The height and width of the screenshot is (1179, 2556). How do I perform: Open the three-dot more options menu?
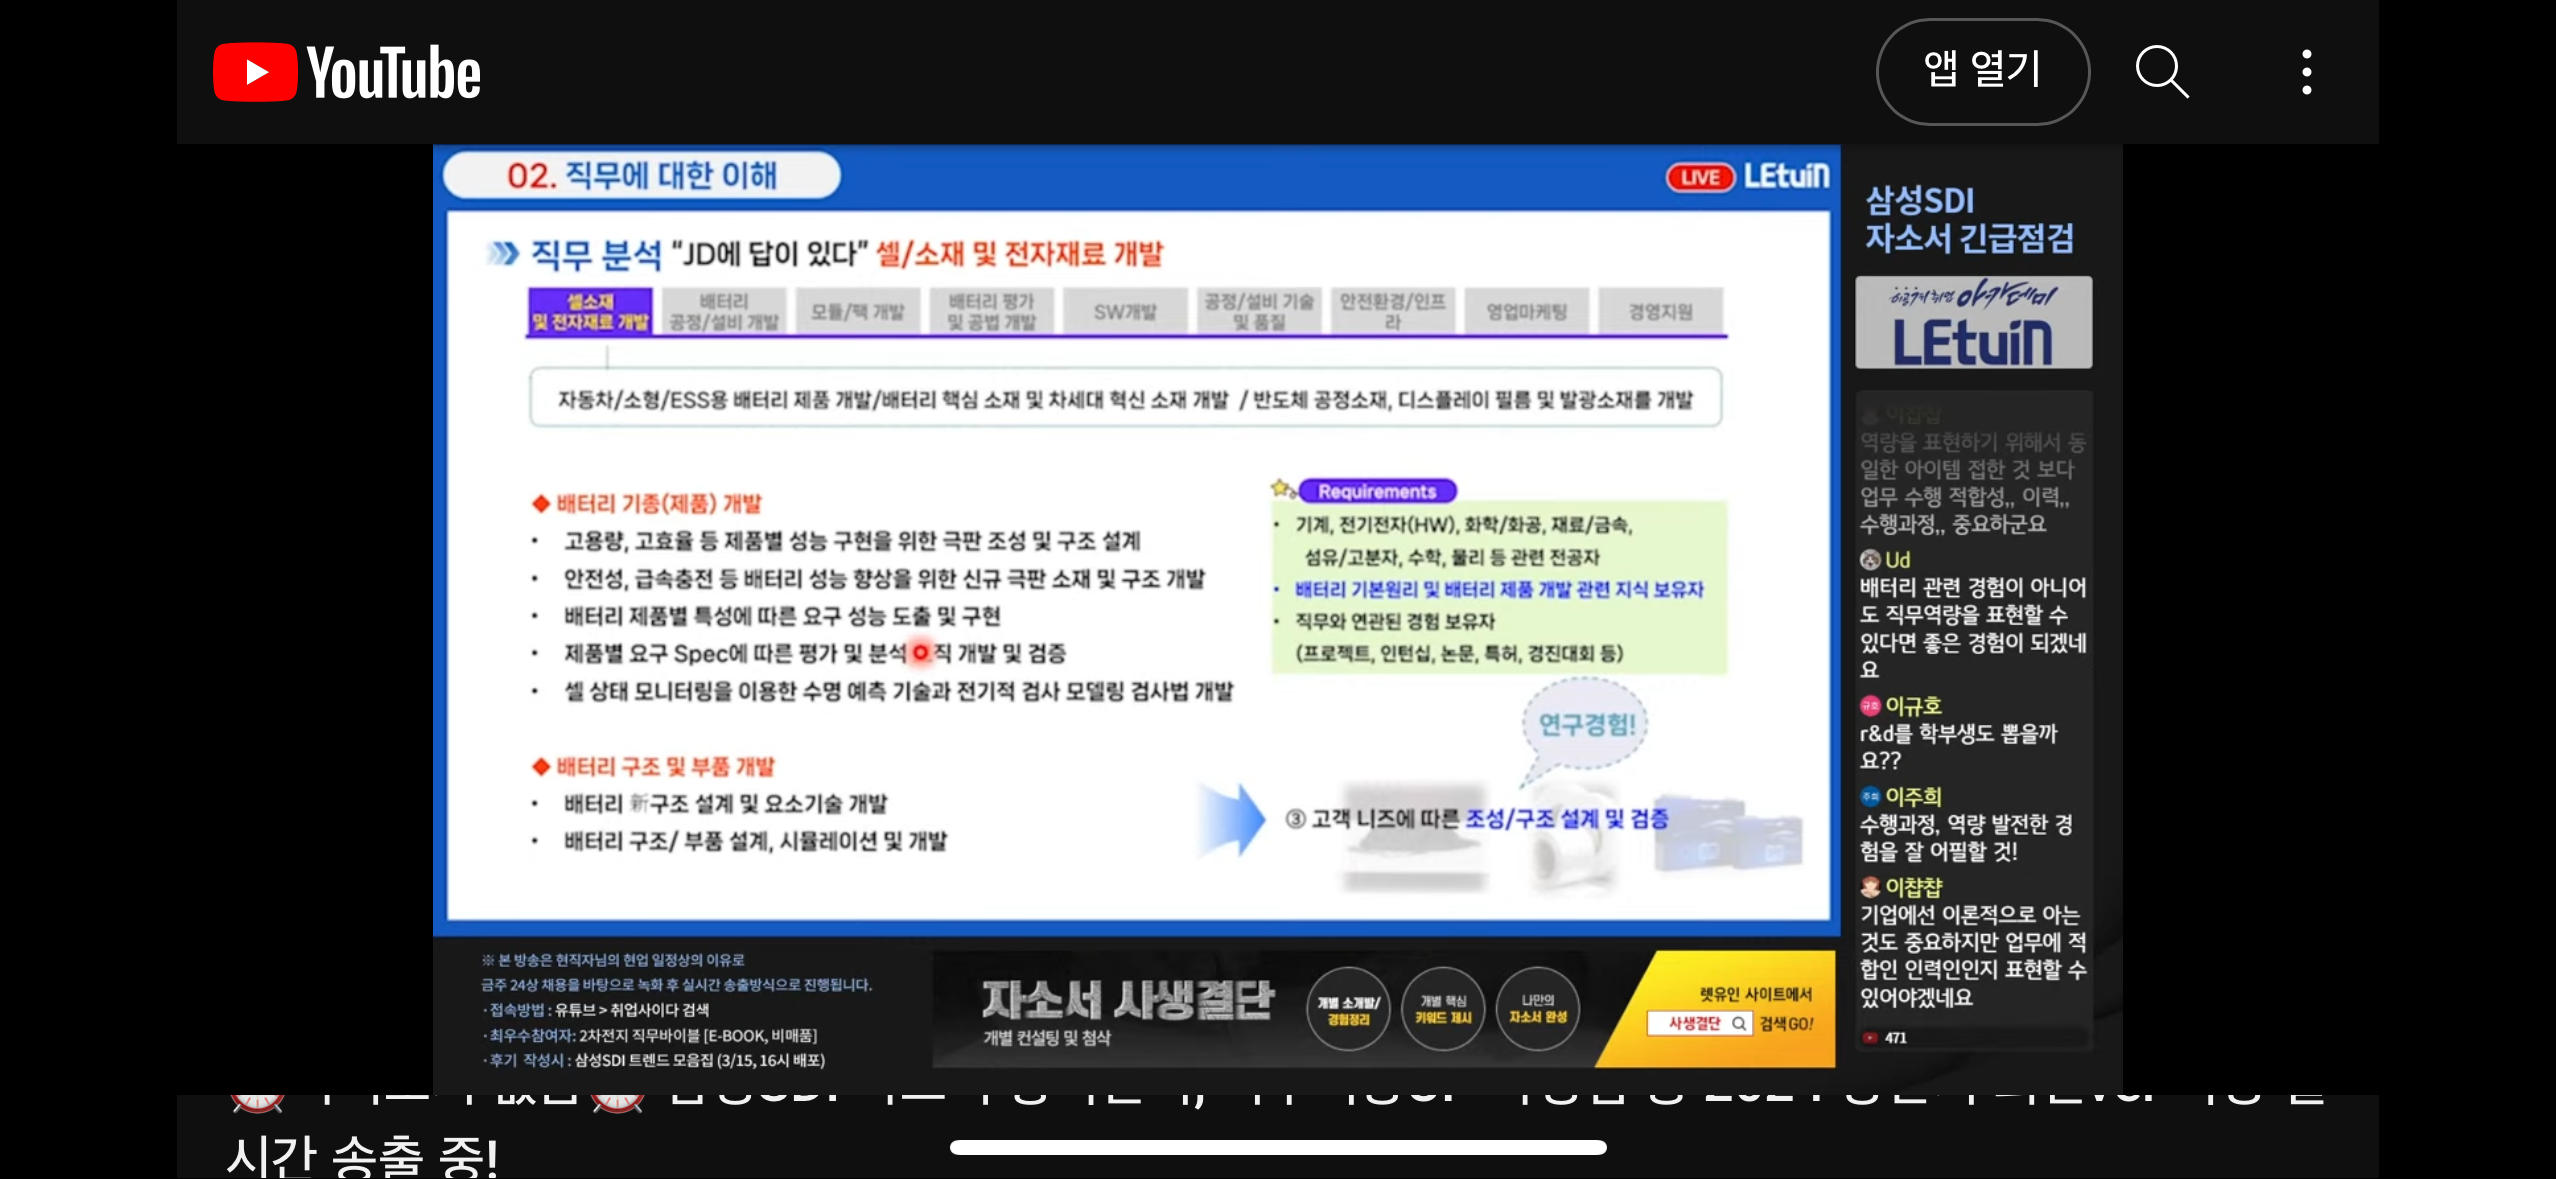pos(2306,72)
